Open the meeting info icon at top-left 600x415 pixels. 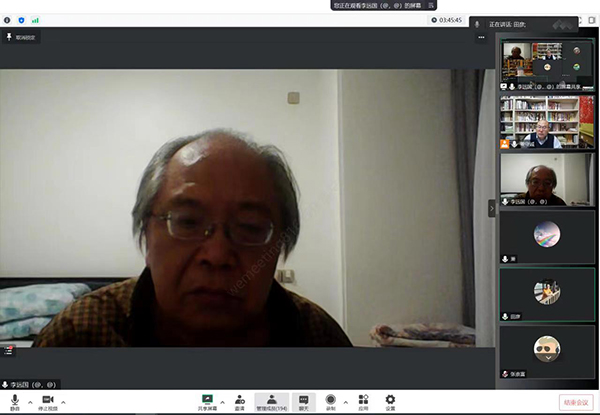point(7,20)
